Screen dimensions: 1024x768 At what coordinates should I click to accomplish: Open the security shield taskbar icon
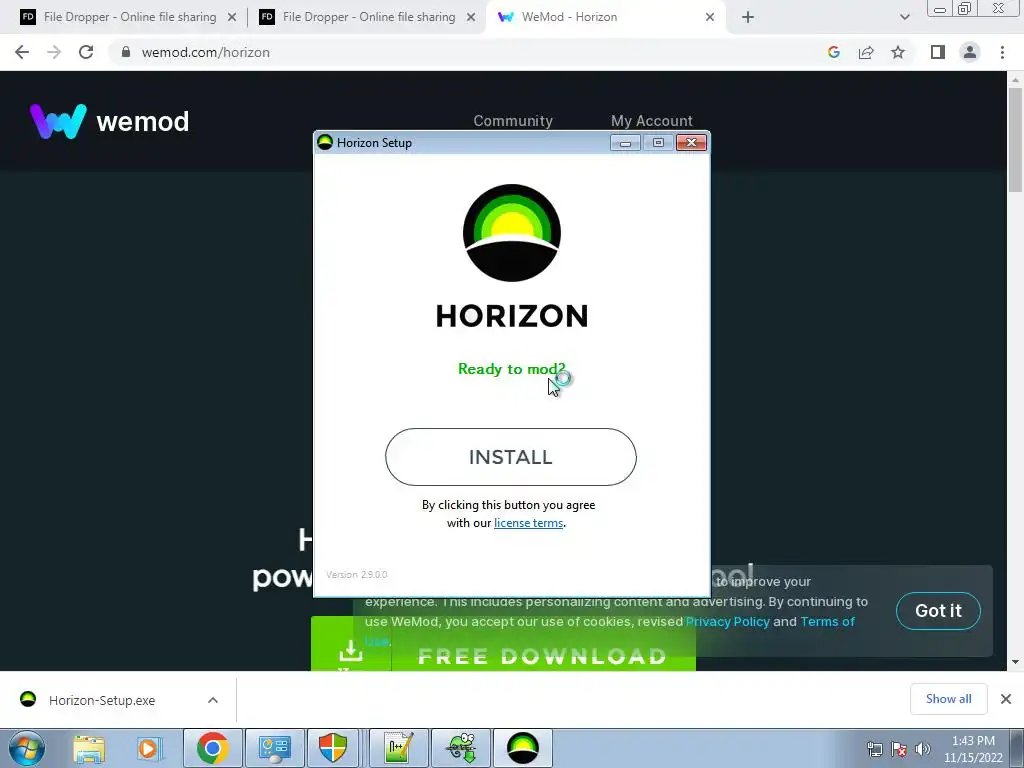click(x=333, y=748)
